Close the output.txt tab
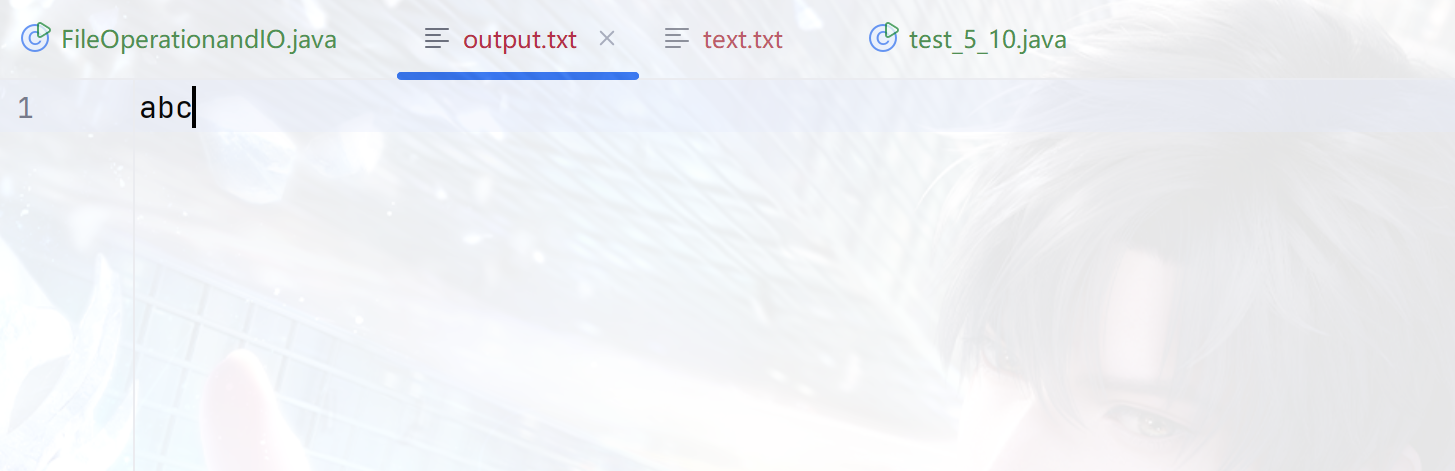This screenshot has width=1455, height=471. click(x=607, y=39)
